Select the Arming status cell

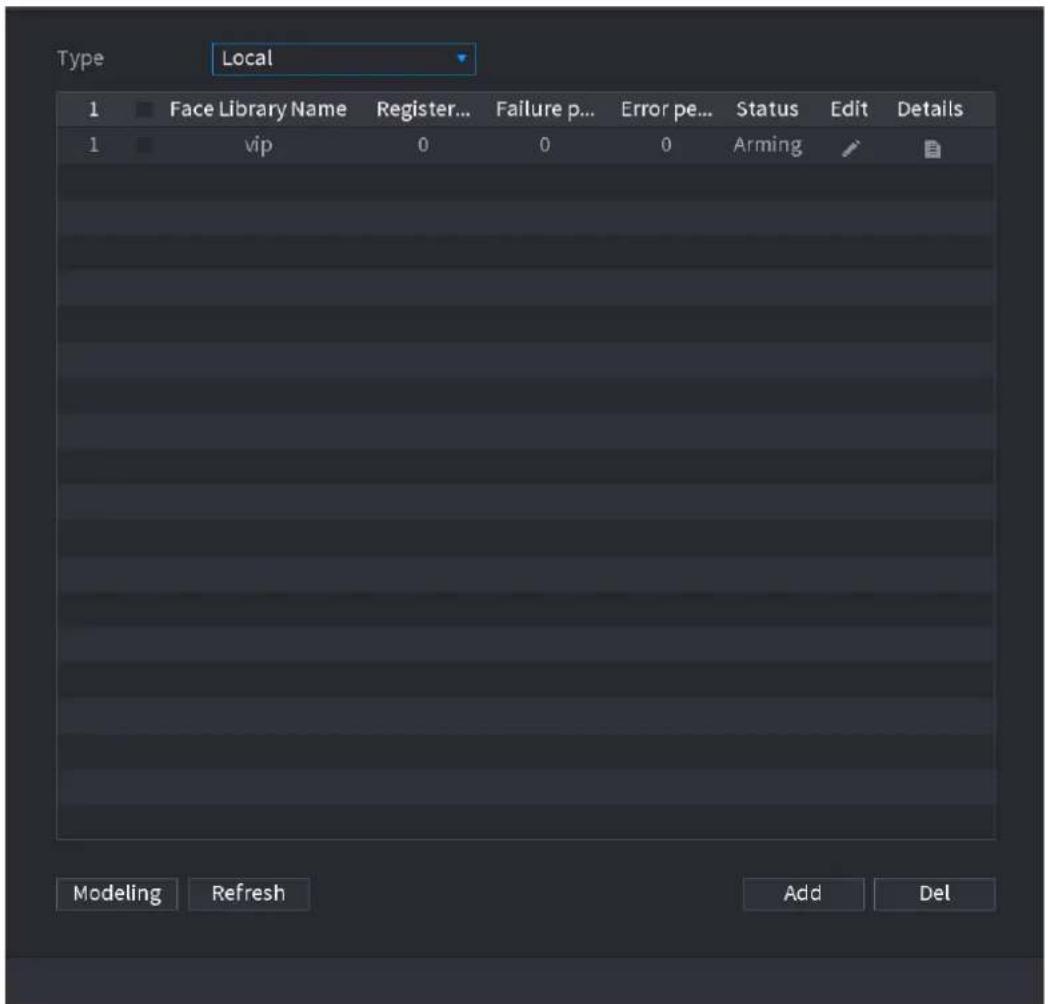pos(767,145)
